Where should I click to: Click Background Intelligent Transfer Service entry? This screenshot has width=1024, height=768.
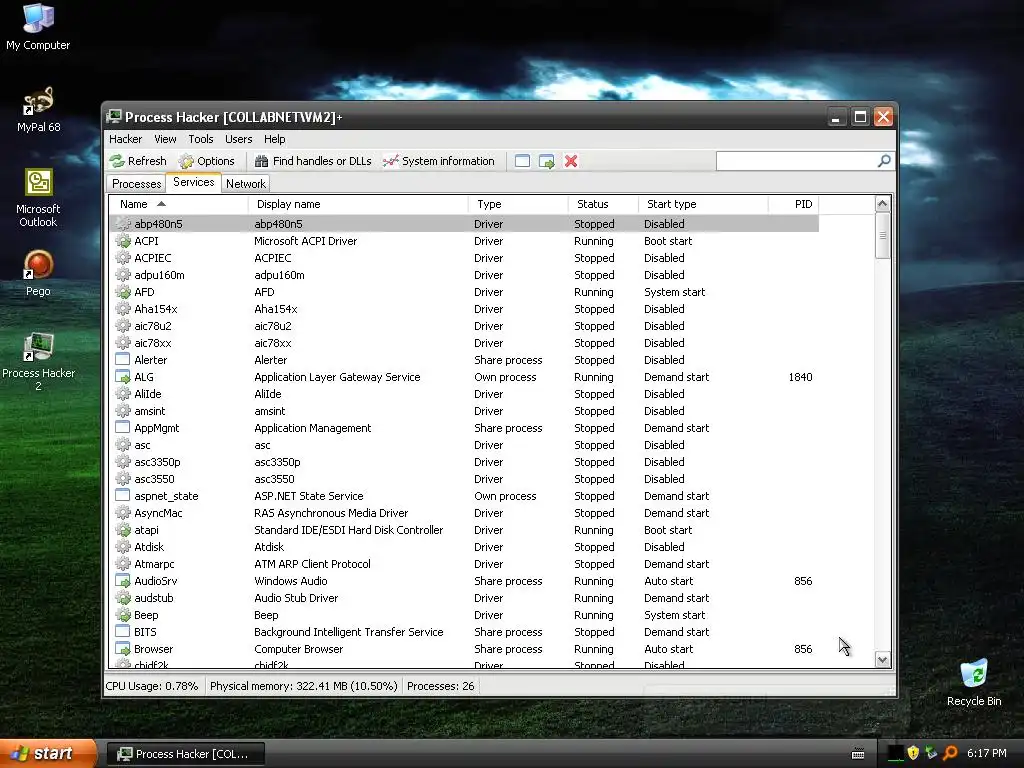(x=348, y=632)
